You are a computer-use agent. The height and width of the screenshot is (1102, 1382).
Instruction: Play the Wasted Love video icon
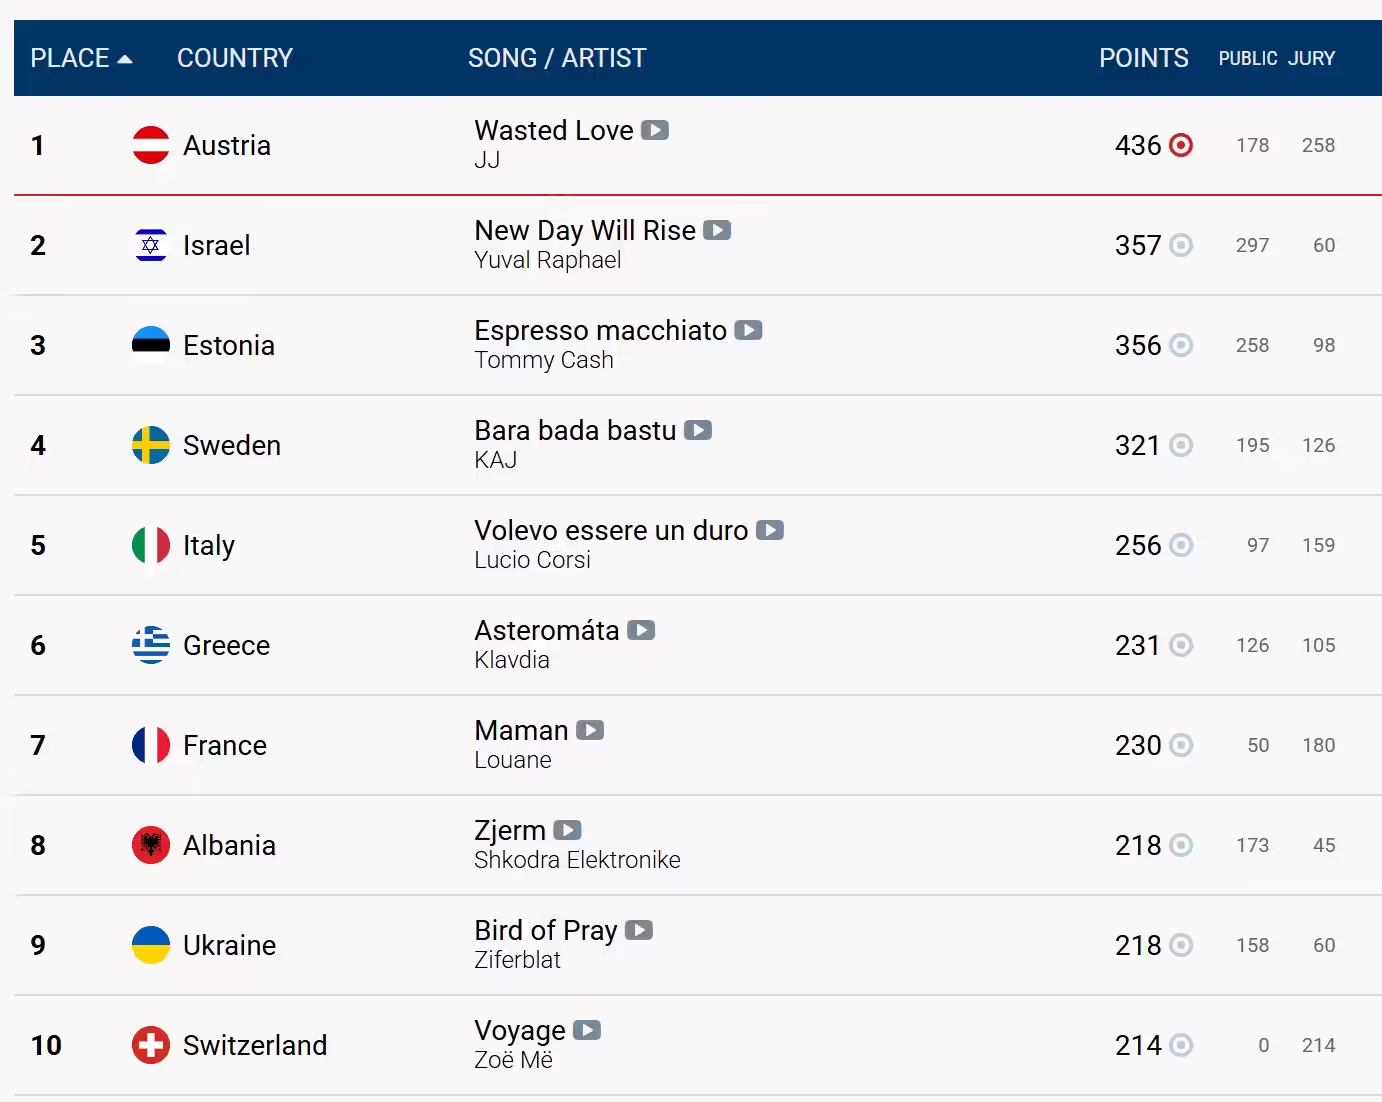(x=655, y=130)
